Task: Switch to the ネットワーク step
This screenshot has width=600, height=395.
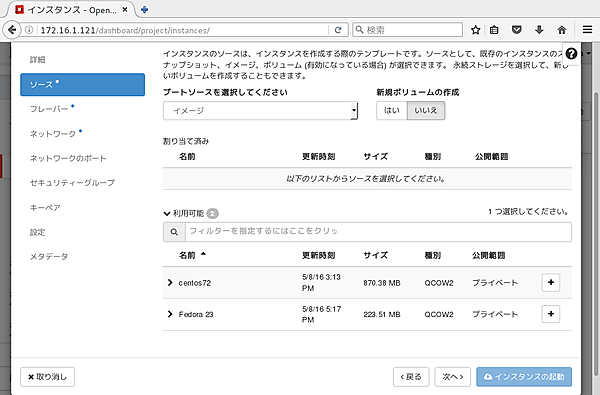Action: pos(53,134)
